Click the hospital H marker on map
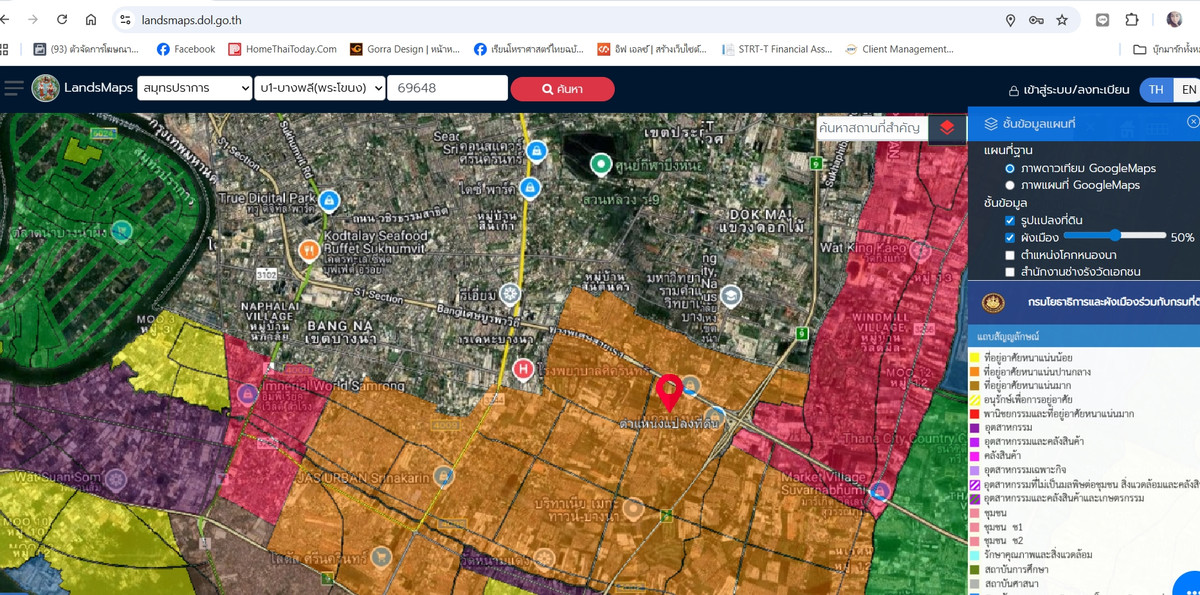Image resolution: width=1200 pixels, height=595 pixels. pos(522,369)
